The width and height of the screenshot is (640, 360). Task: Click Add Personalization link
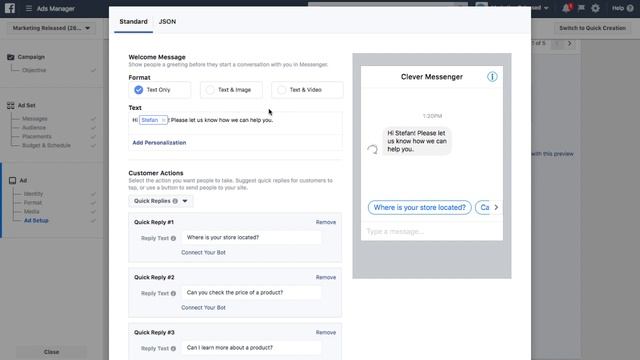click(159, 142)
